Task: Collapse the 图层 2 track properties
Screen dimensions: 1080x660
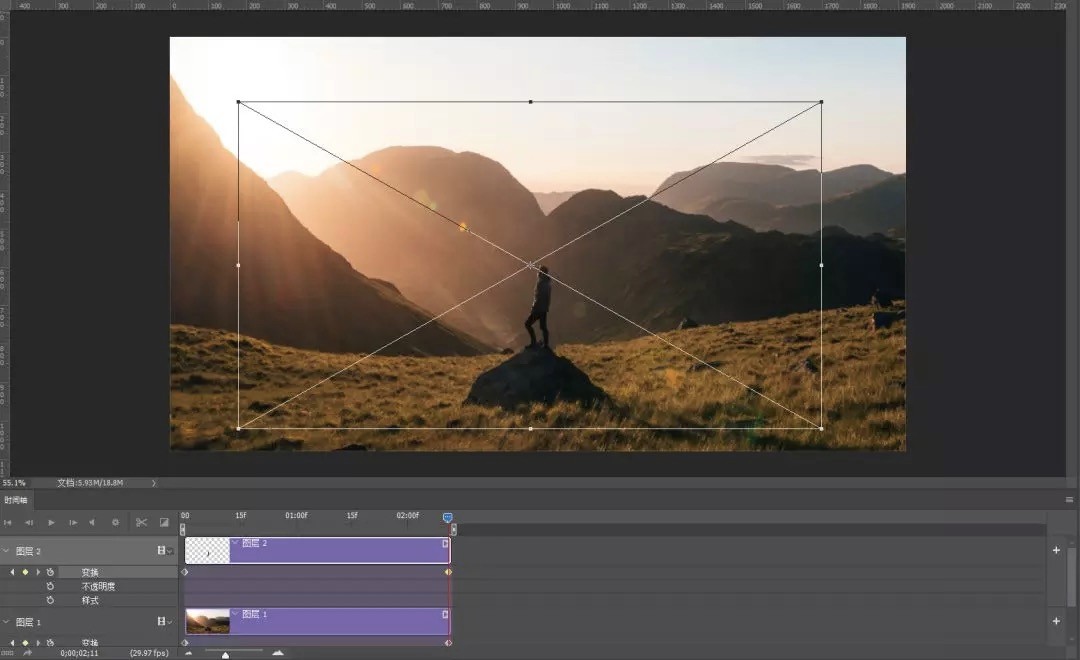Action: tap(5, 550)
